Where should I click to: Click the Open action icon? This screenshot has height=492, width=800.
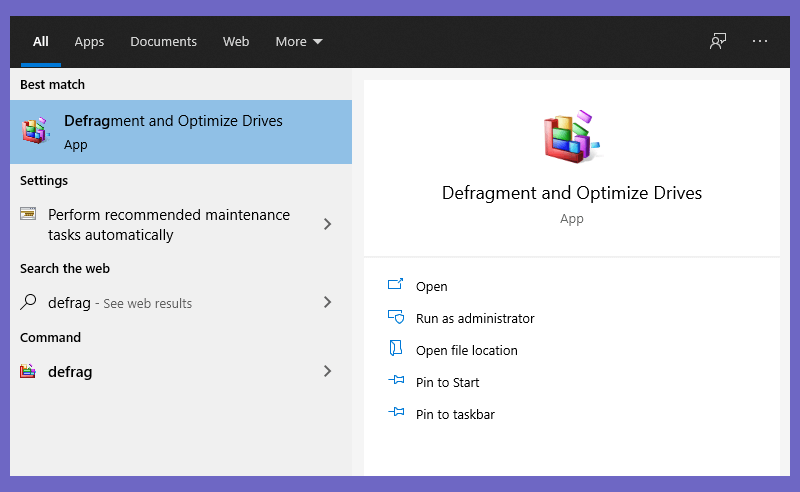click(x=395, y=284)
